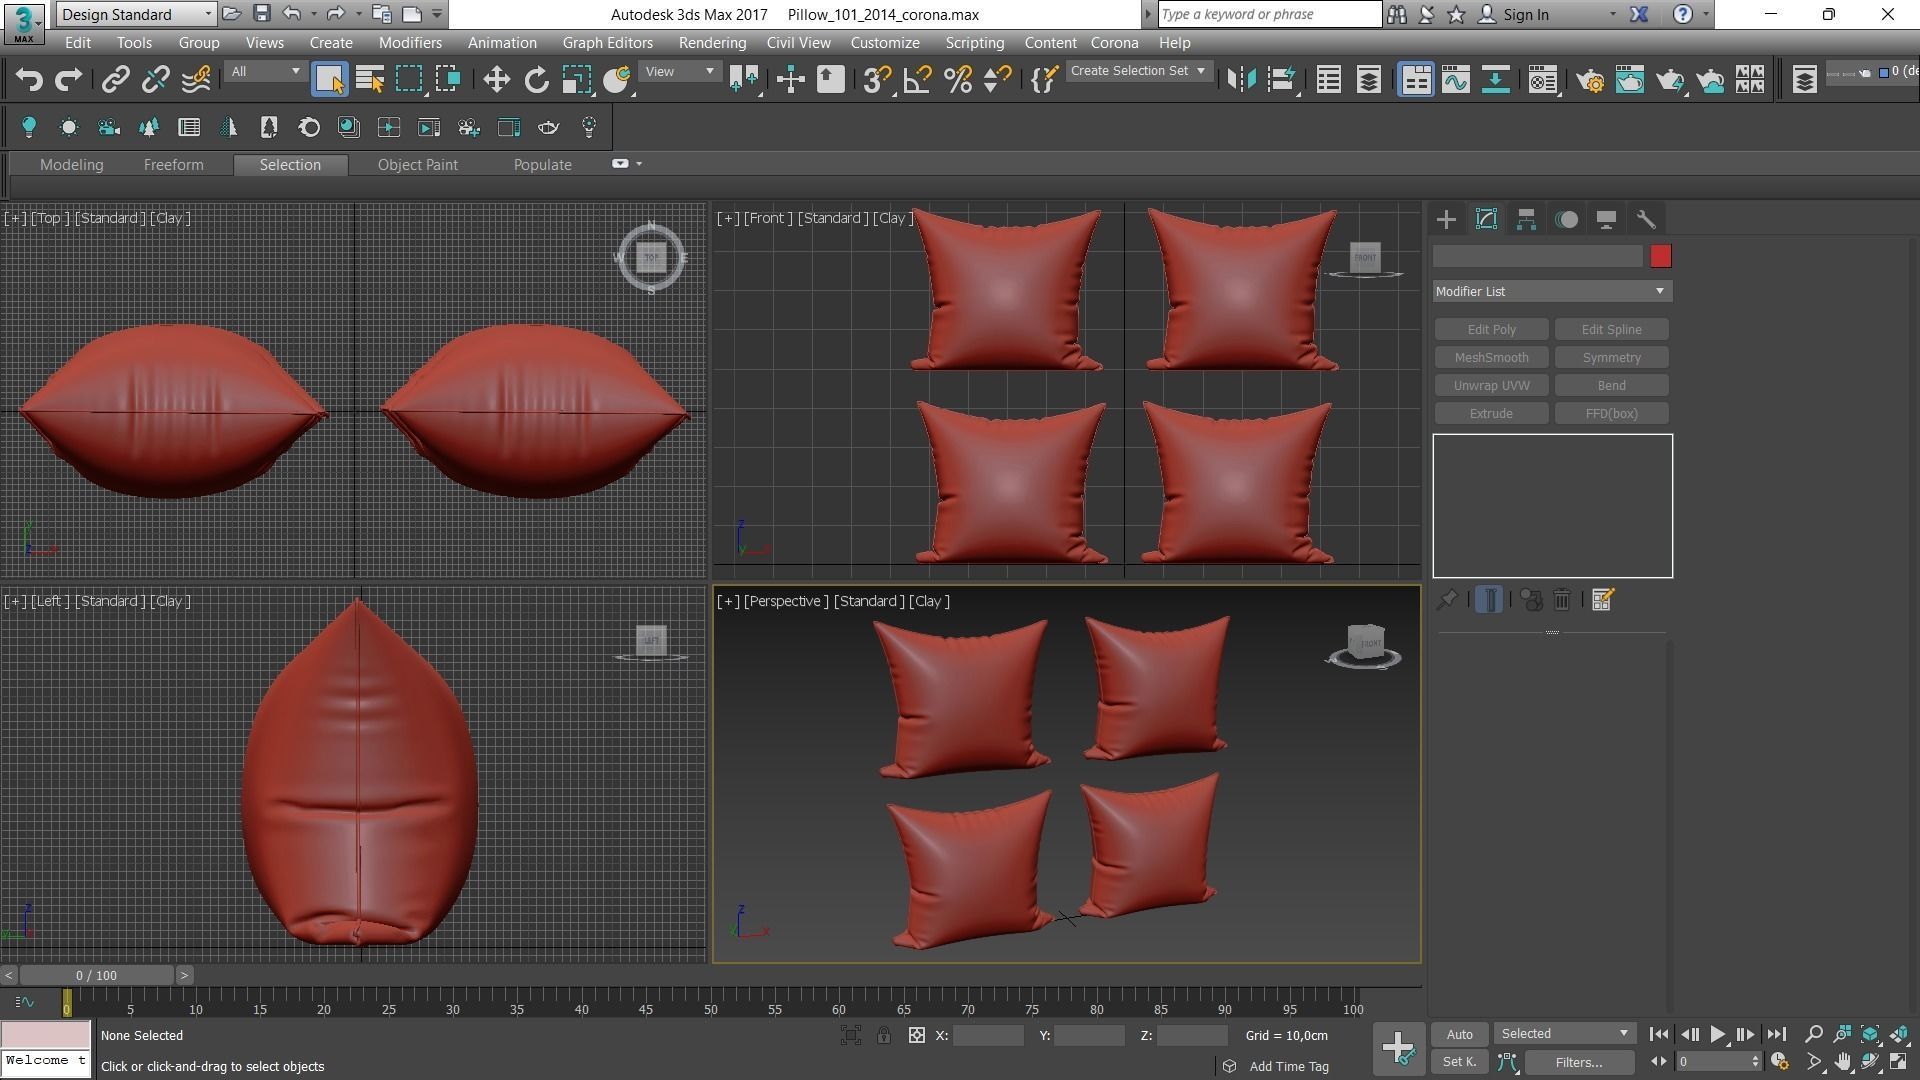
Task: Open the Curve Editor icon
Action: [x=1455, y=80]
